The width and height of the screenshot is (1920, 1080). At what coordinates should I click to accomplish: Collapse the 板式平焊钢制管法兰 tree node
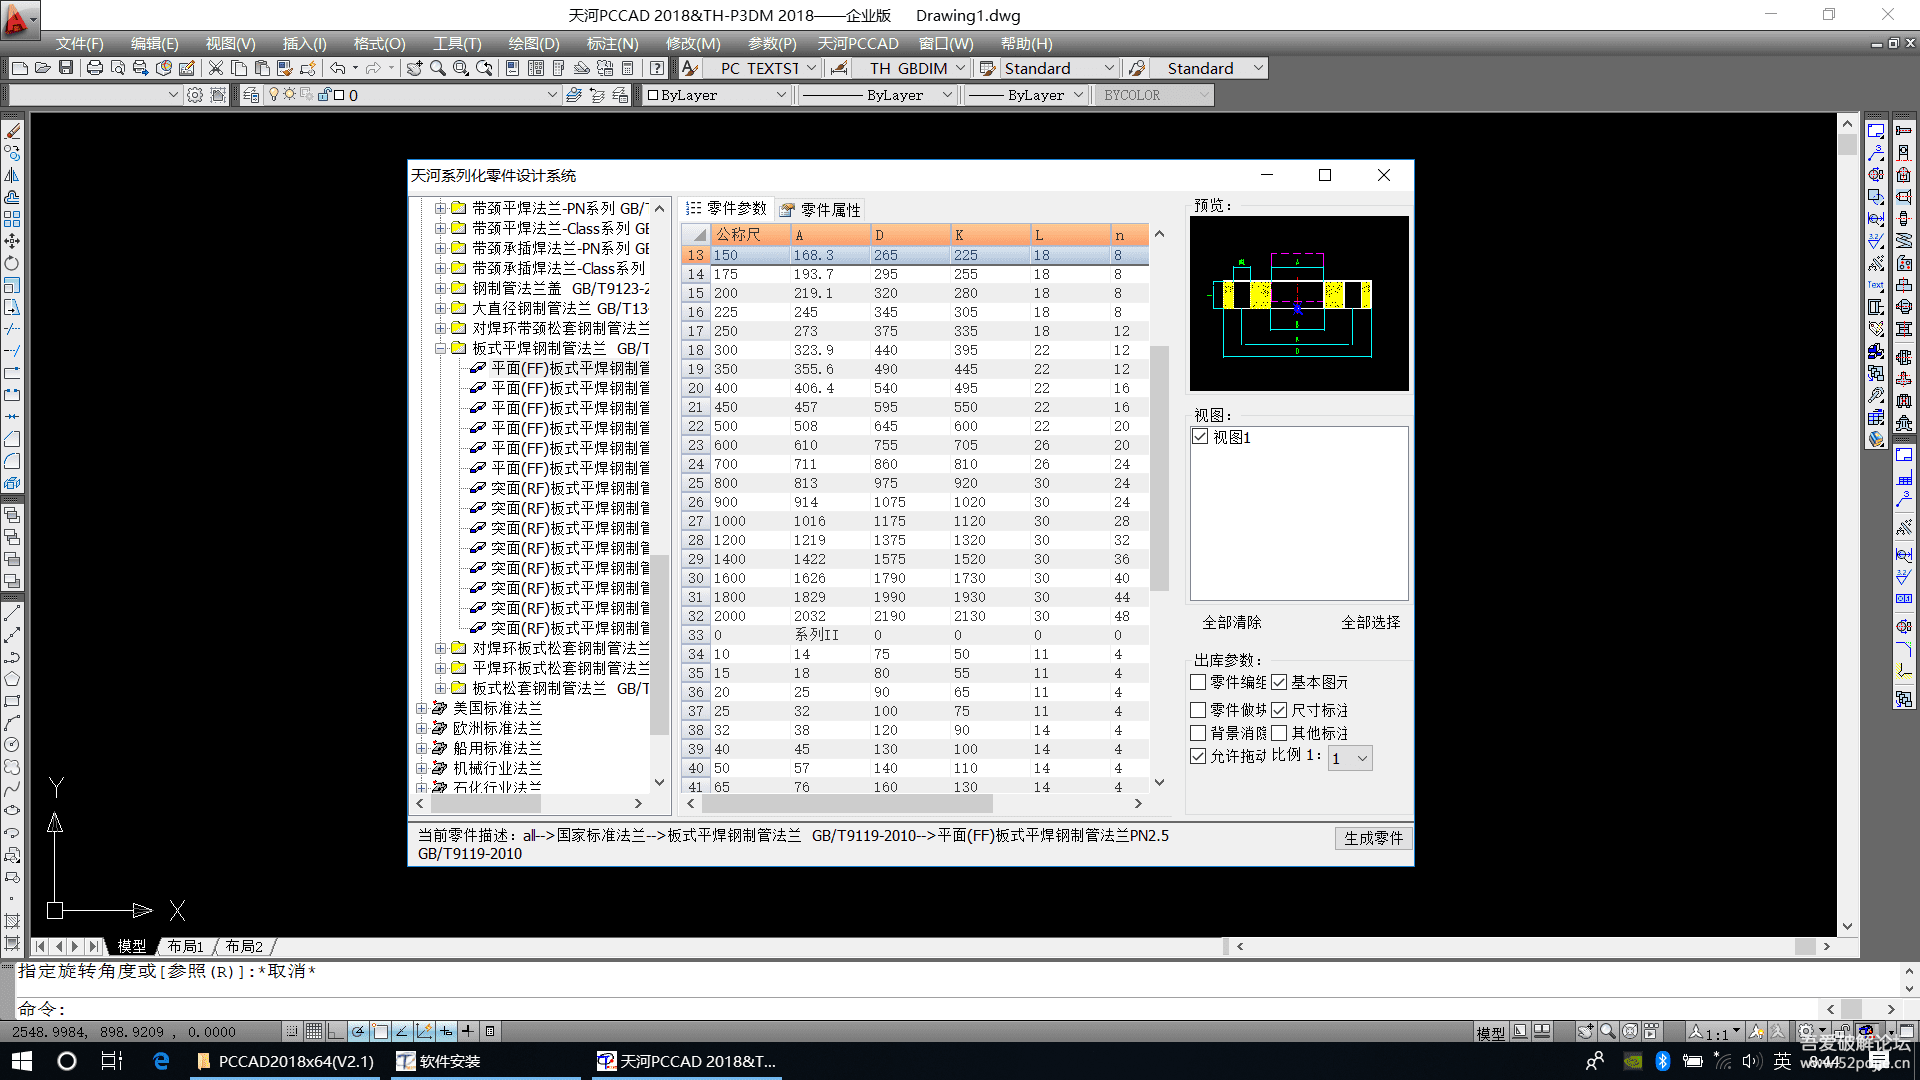point(440,348)
